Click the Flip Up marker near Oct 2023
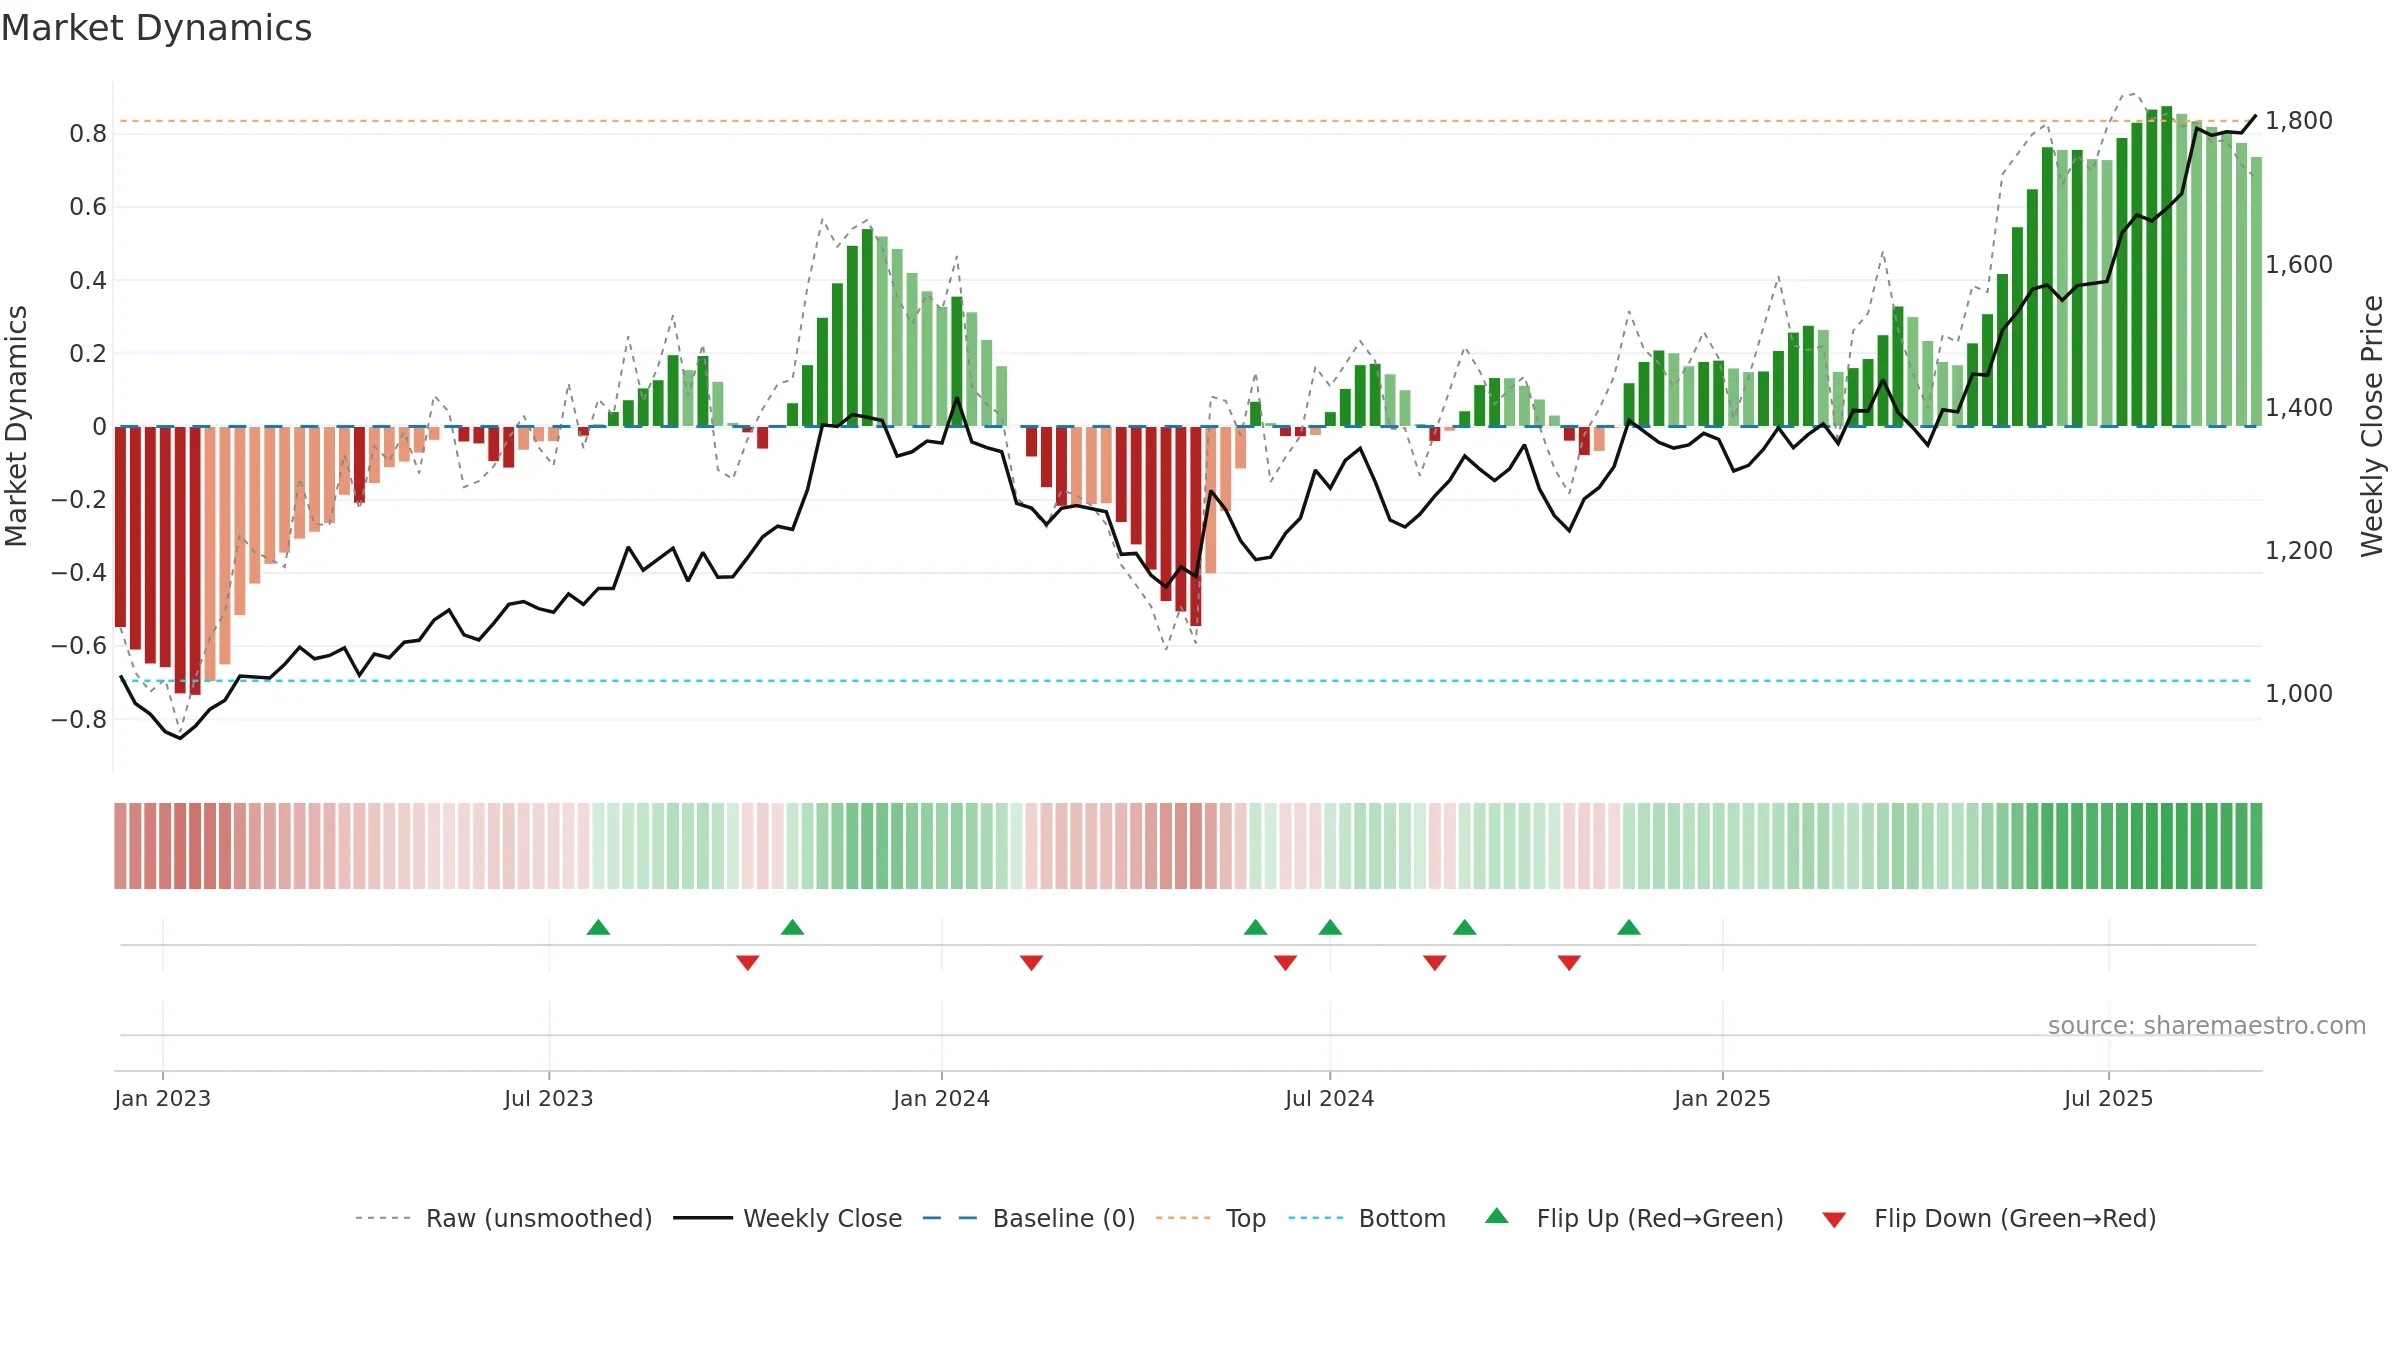2400x1350 pixels. [x=792, y=927]
